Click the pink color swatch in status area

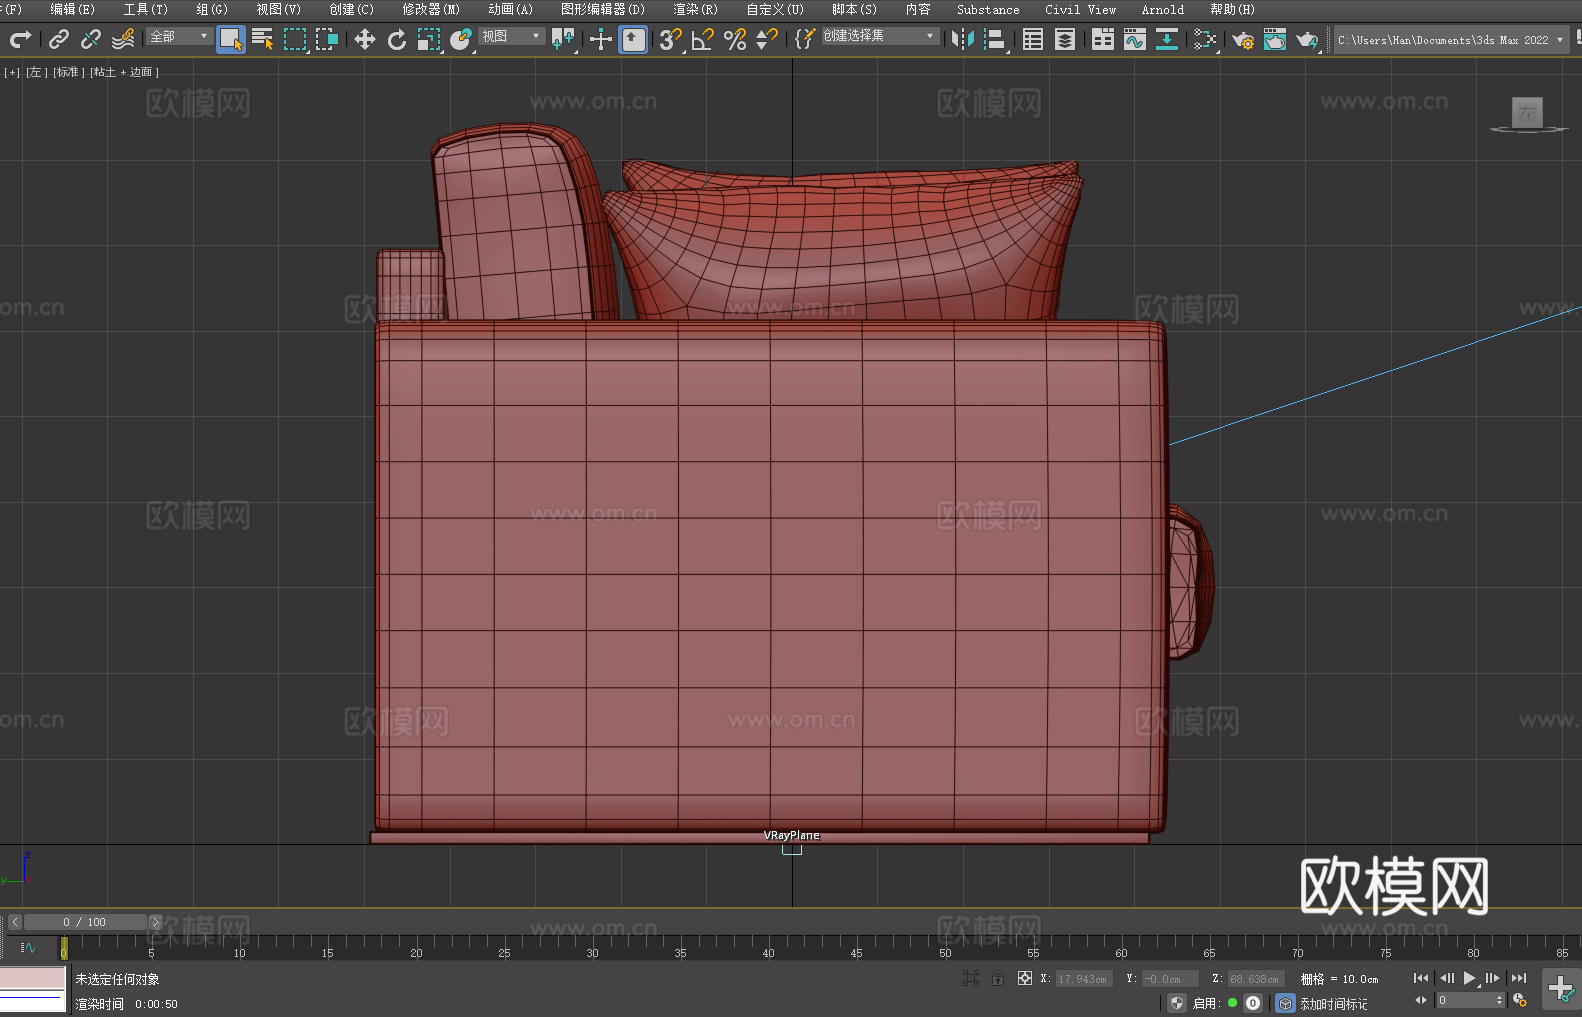pos(32,978)
